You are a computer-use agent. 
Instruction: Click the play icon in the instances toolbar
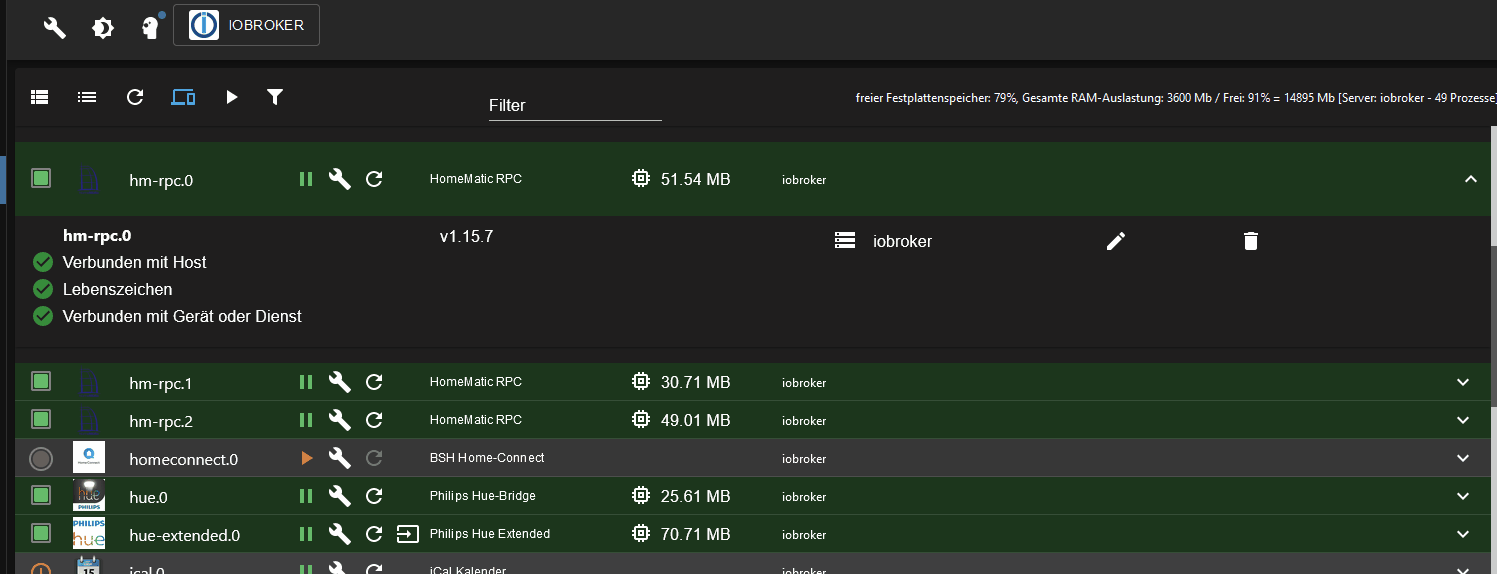(232, 97)
